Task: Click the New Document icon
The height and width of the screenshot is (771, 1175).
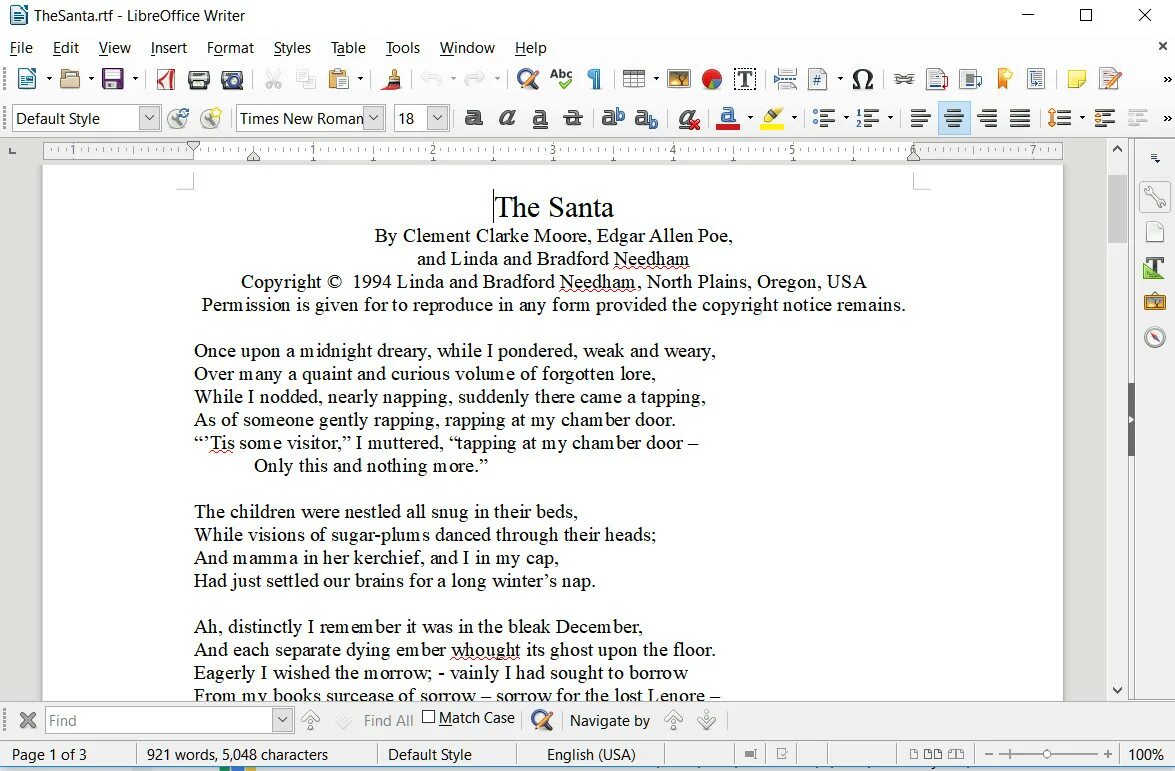Action: pyautogui.click(x=27, y=79)
